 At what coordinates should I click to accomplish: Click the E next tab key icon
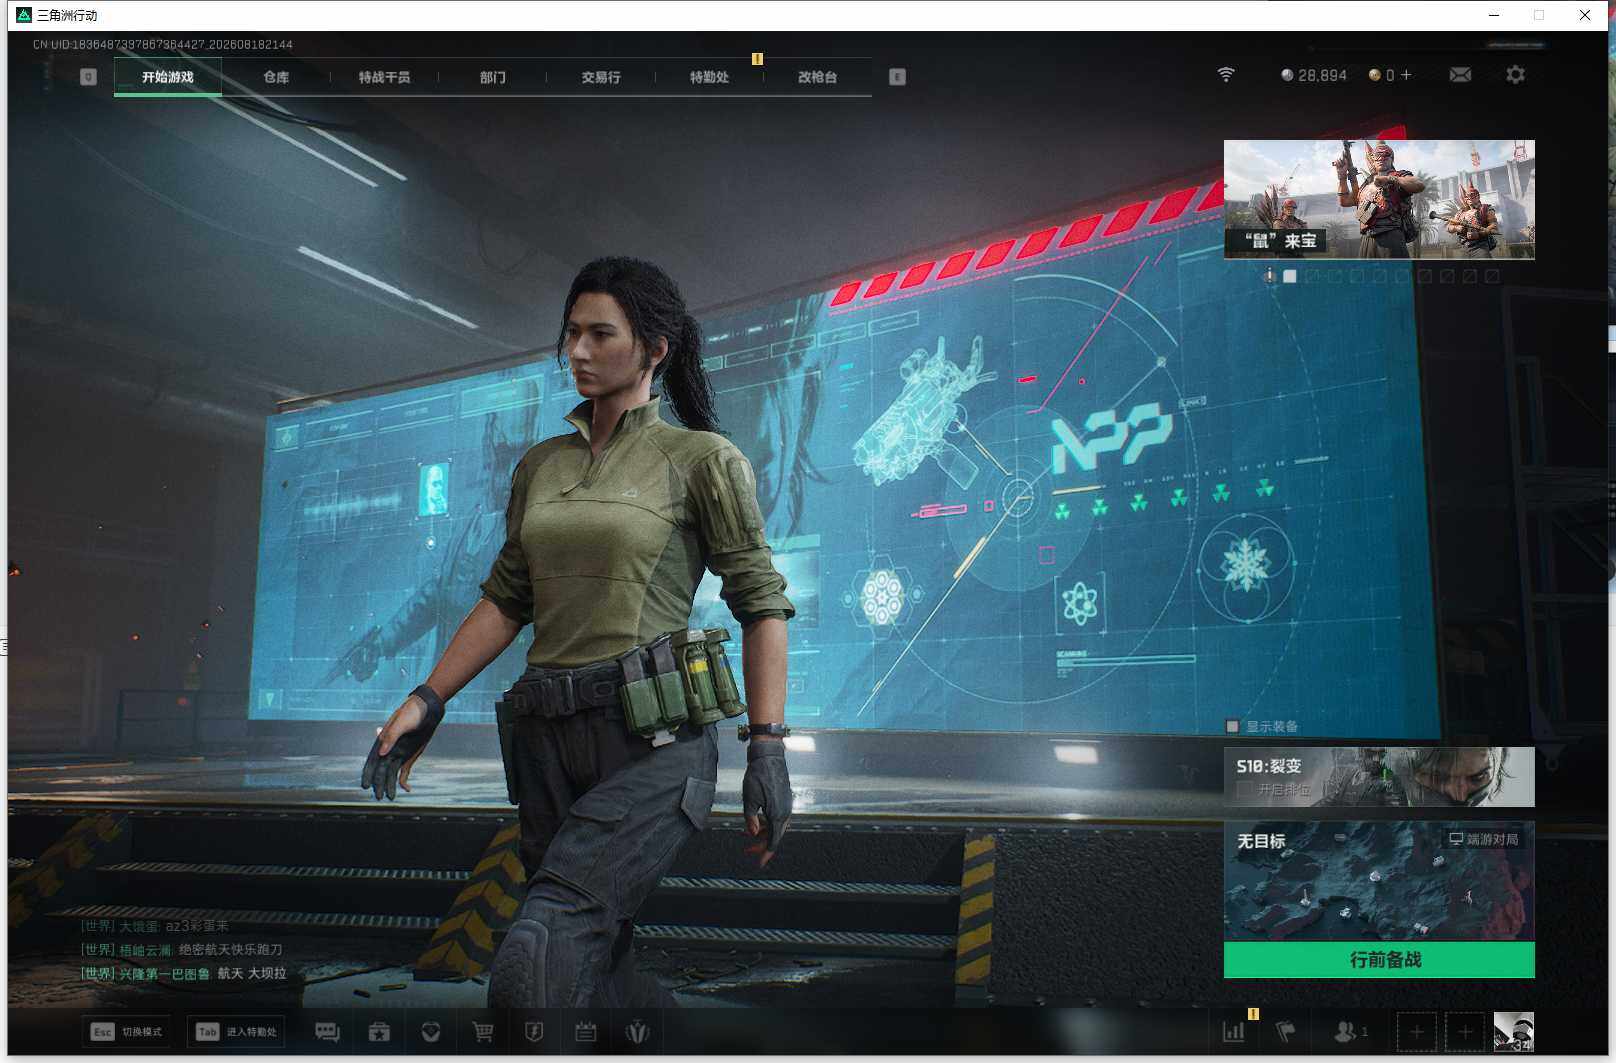click(x=897, y=77)
